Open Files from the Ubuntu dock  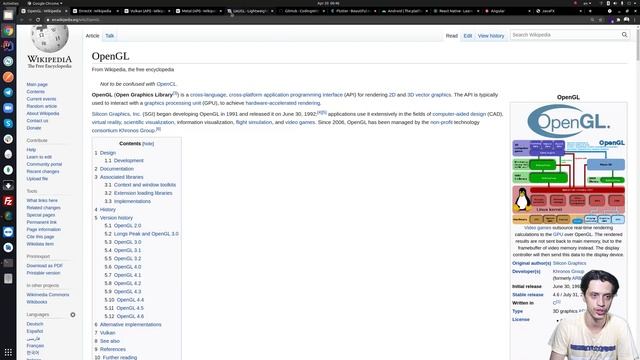[x=8, y=15]
